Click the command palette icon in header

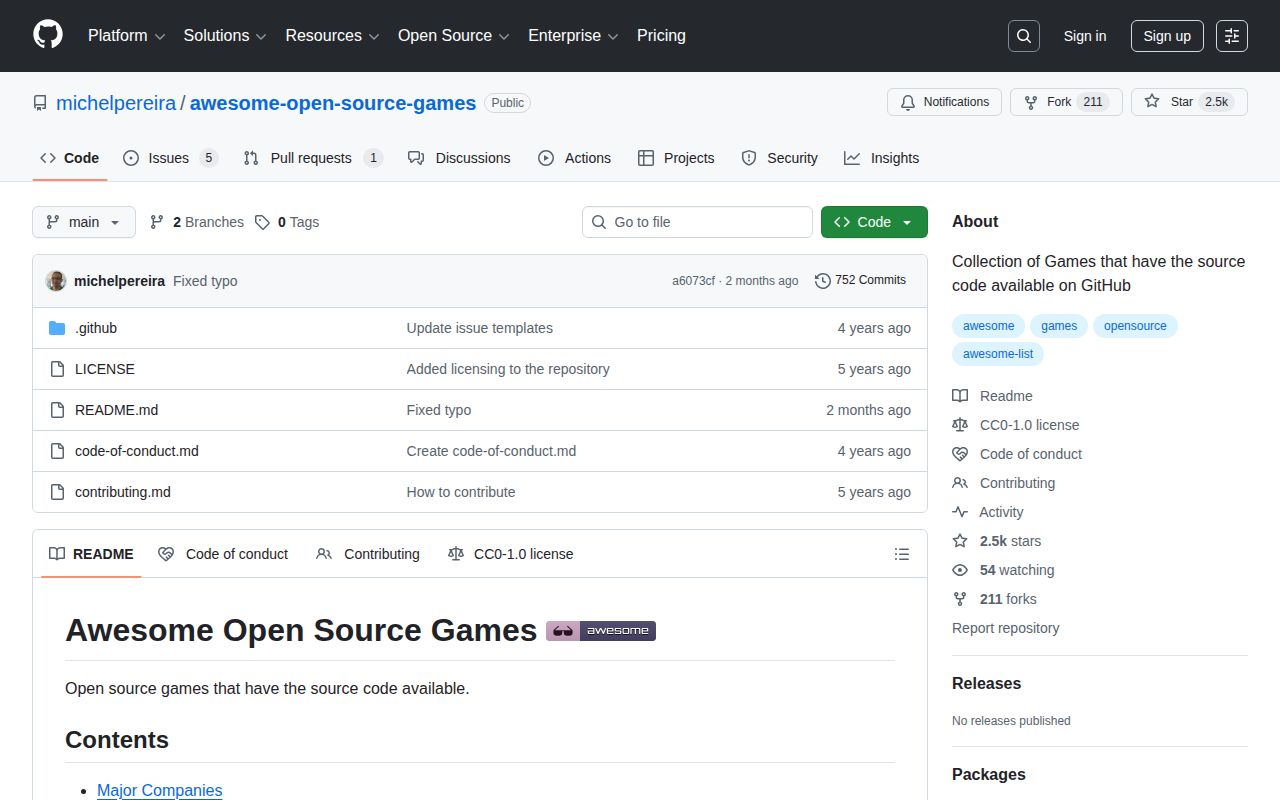1231,36
